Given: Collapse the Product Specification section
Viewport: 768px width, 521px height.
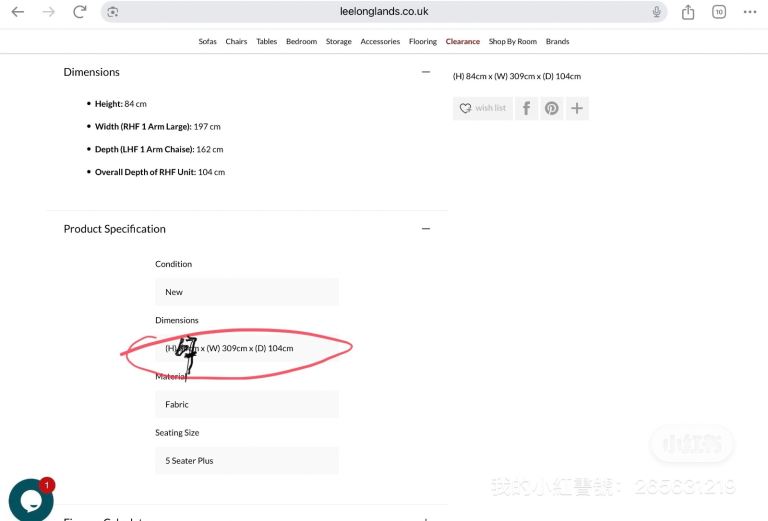Looking at the screenshot, I should 426,229.
